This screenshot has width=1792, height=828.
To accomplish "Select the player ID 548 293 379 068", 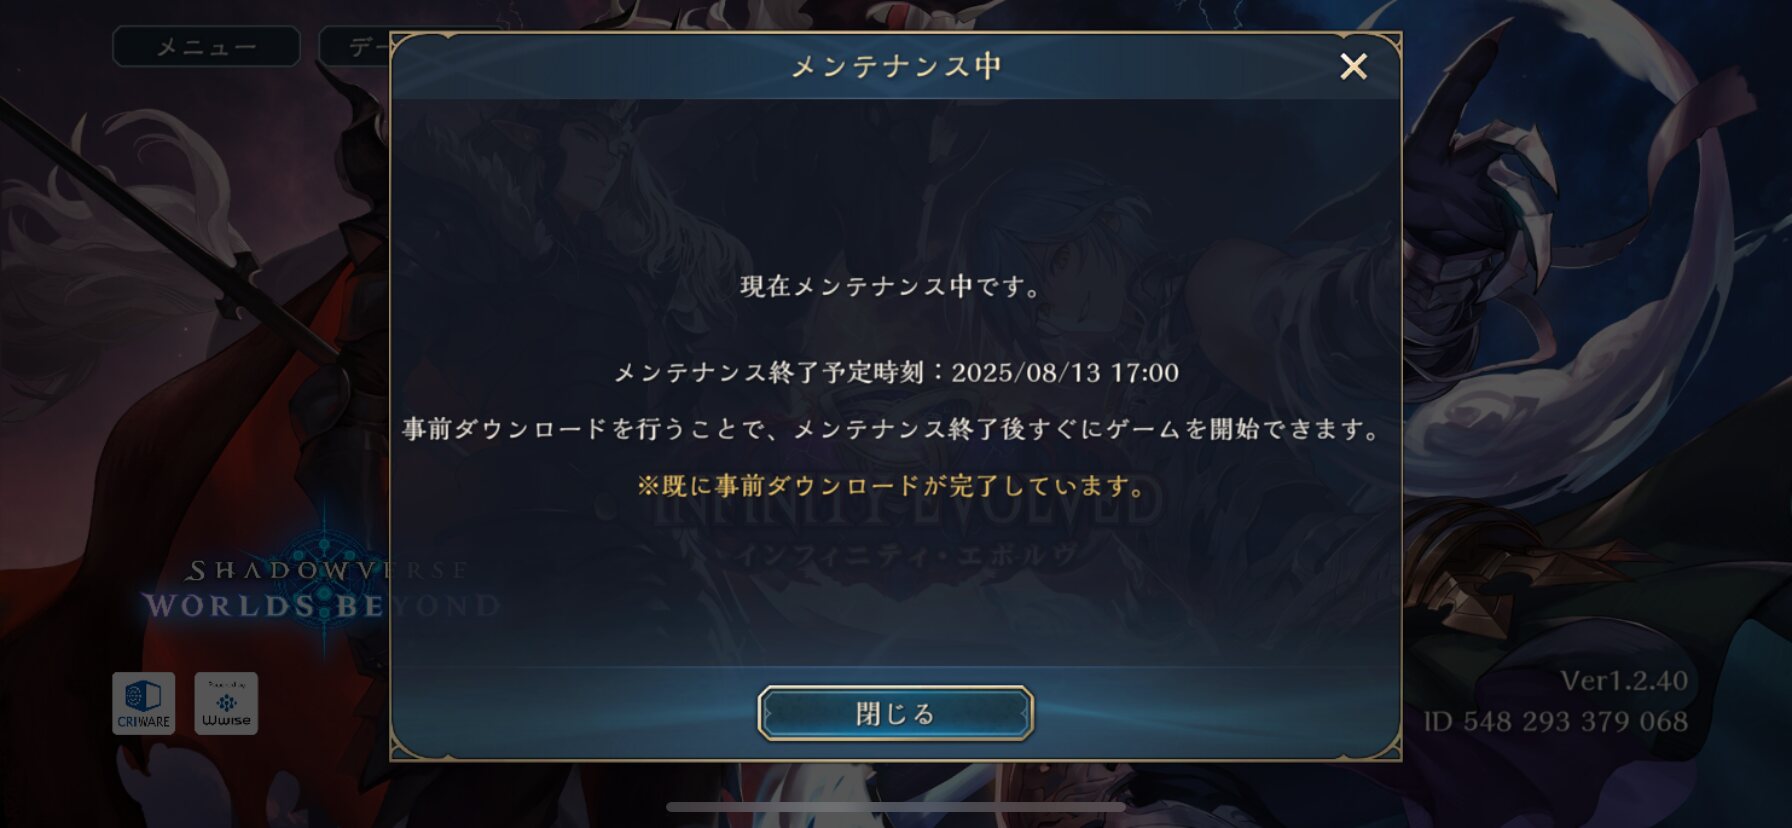I will 1556,721.
